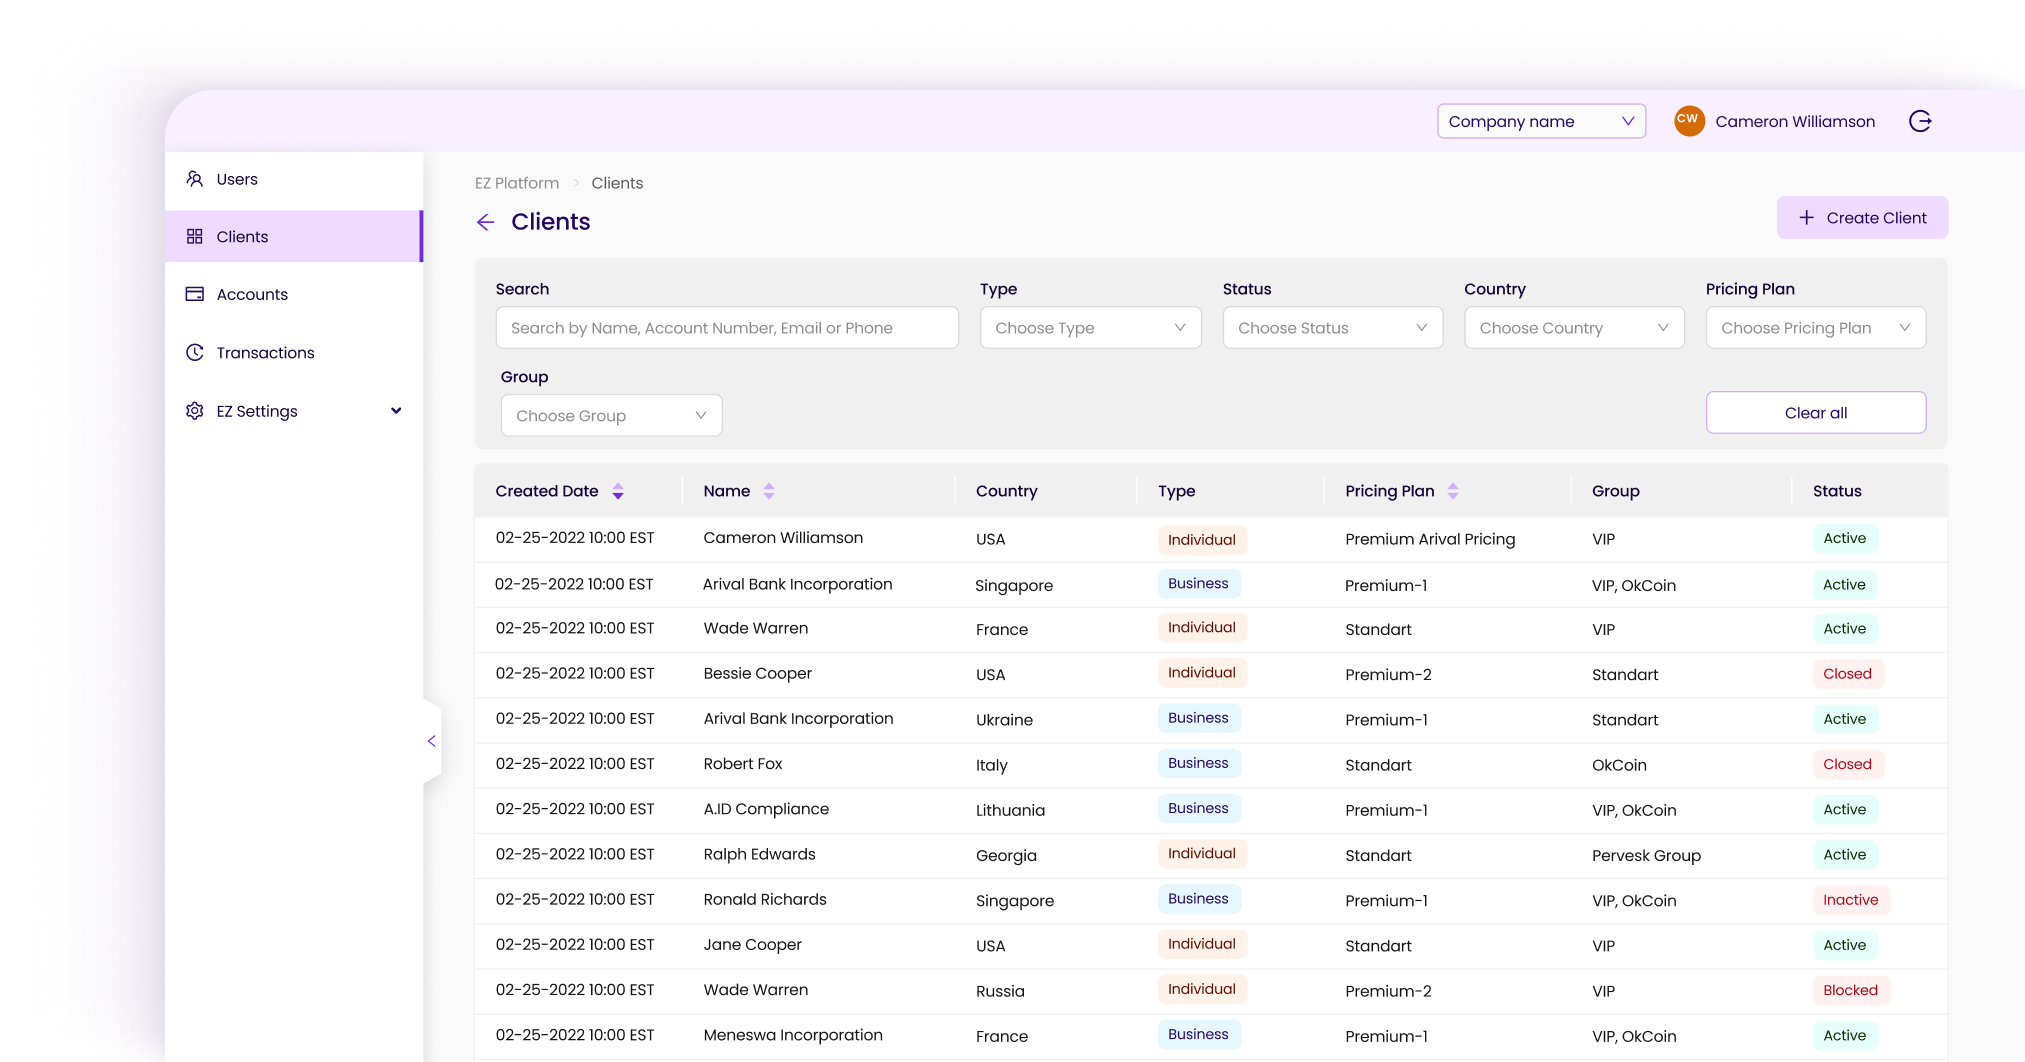Click Business type badge in Robert Fox row
Image resolution: width=2025 pixels, height=1062 pixels.
[1198, 763]
